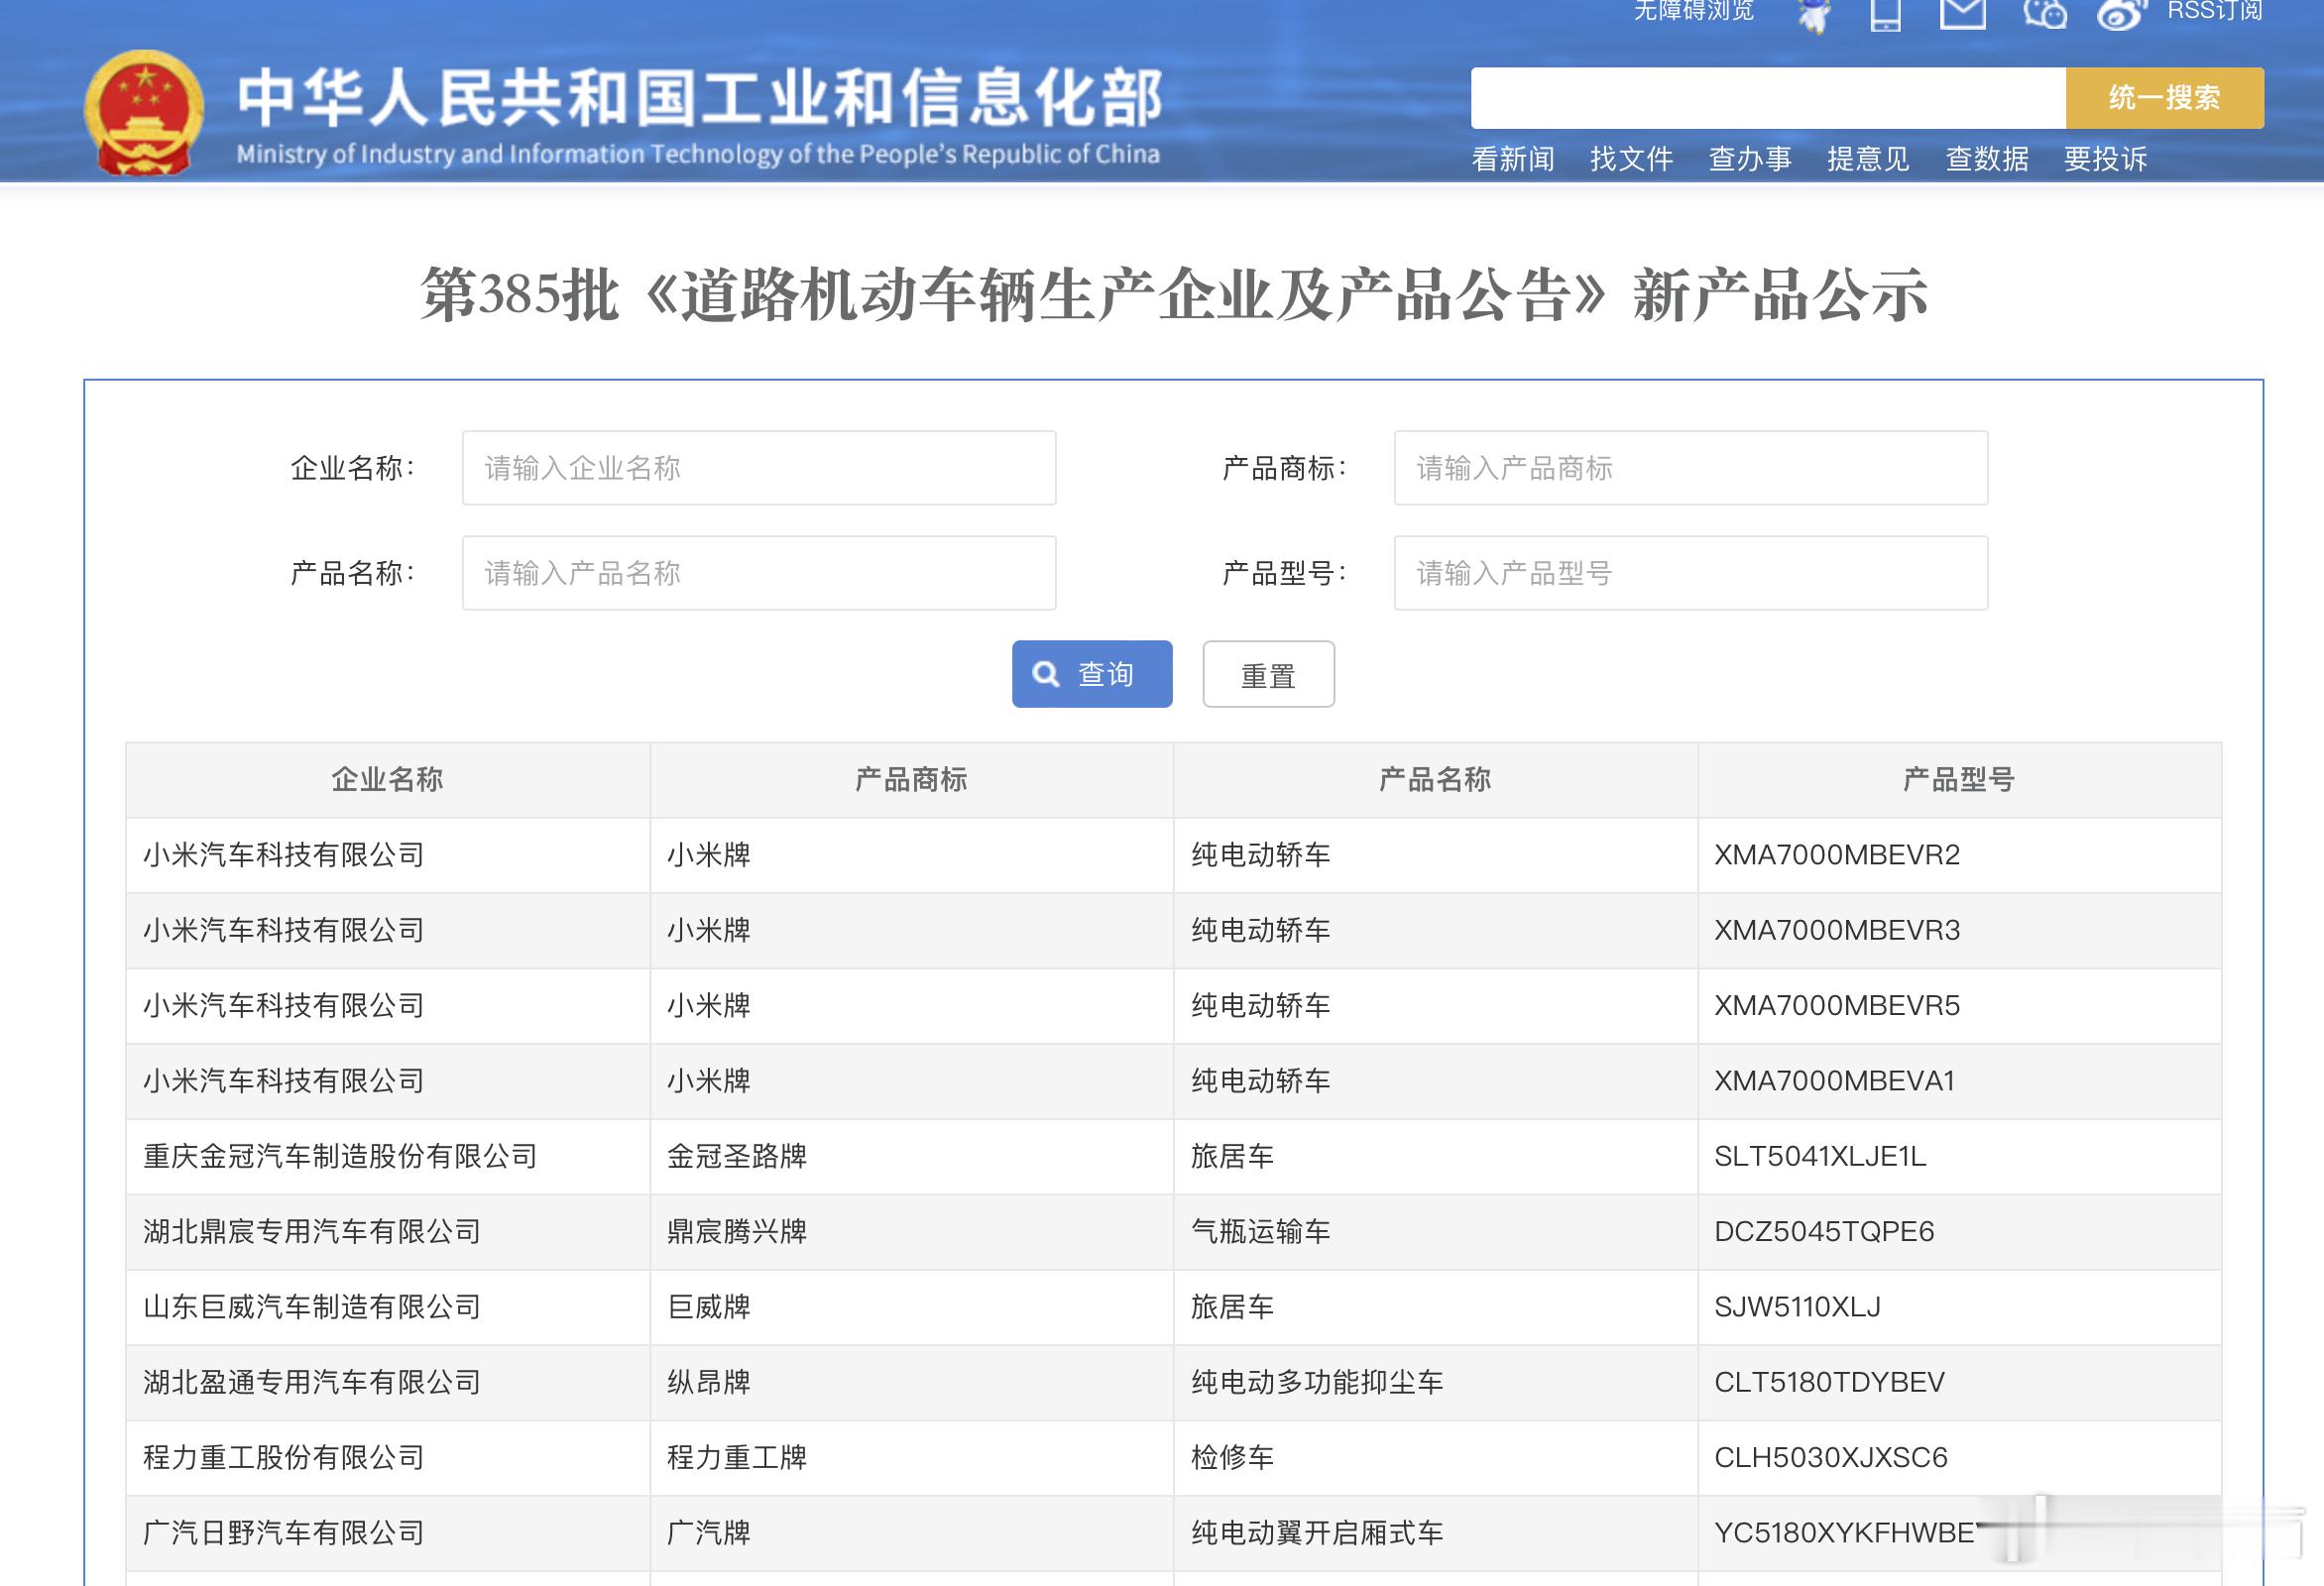
Task: Click 山东巨威汽车制造有限公司 company cell
Action: click(x=387, y=1307)
